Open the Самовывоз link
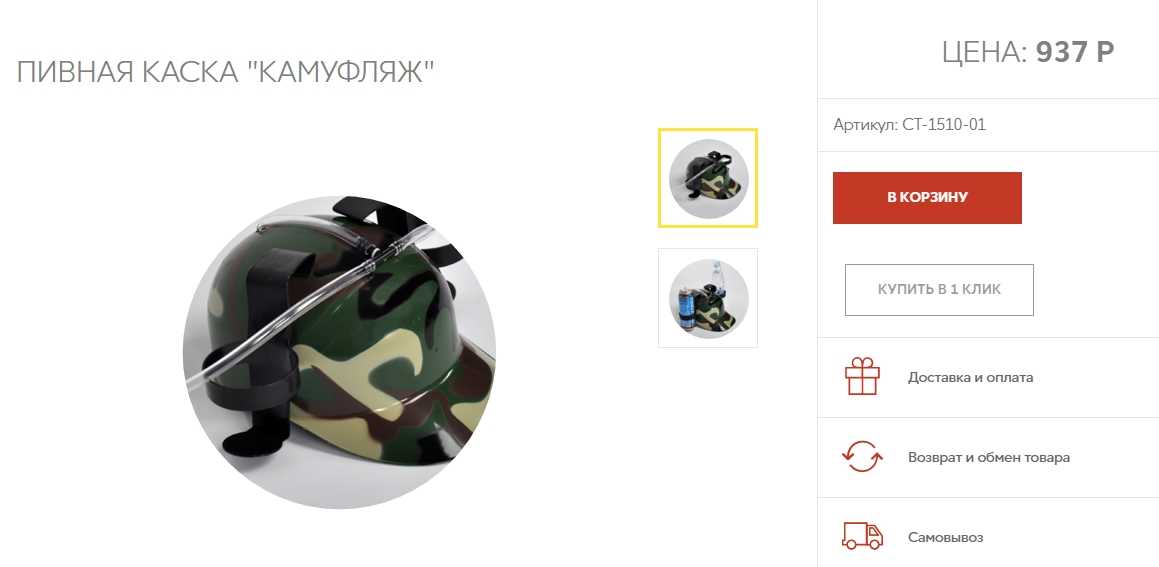Screen dimensions: 1159x567 point(945,537)
